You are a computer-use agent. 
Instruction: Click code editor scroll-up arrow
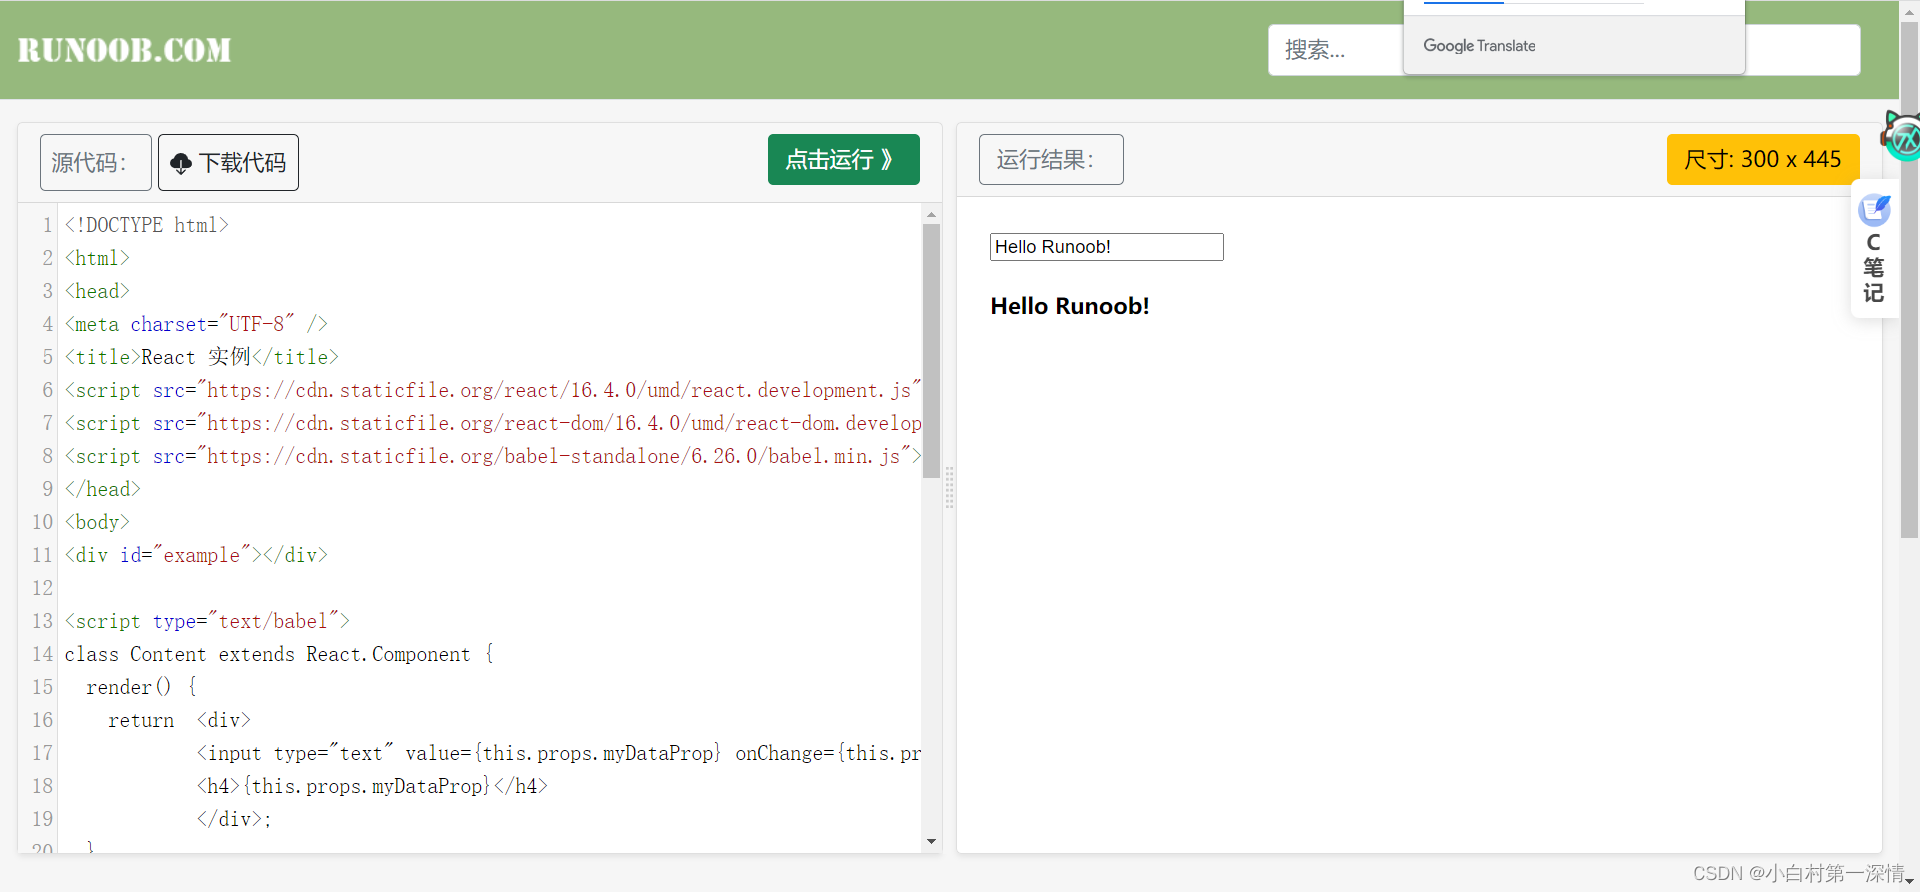point(931,214)
